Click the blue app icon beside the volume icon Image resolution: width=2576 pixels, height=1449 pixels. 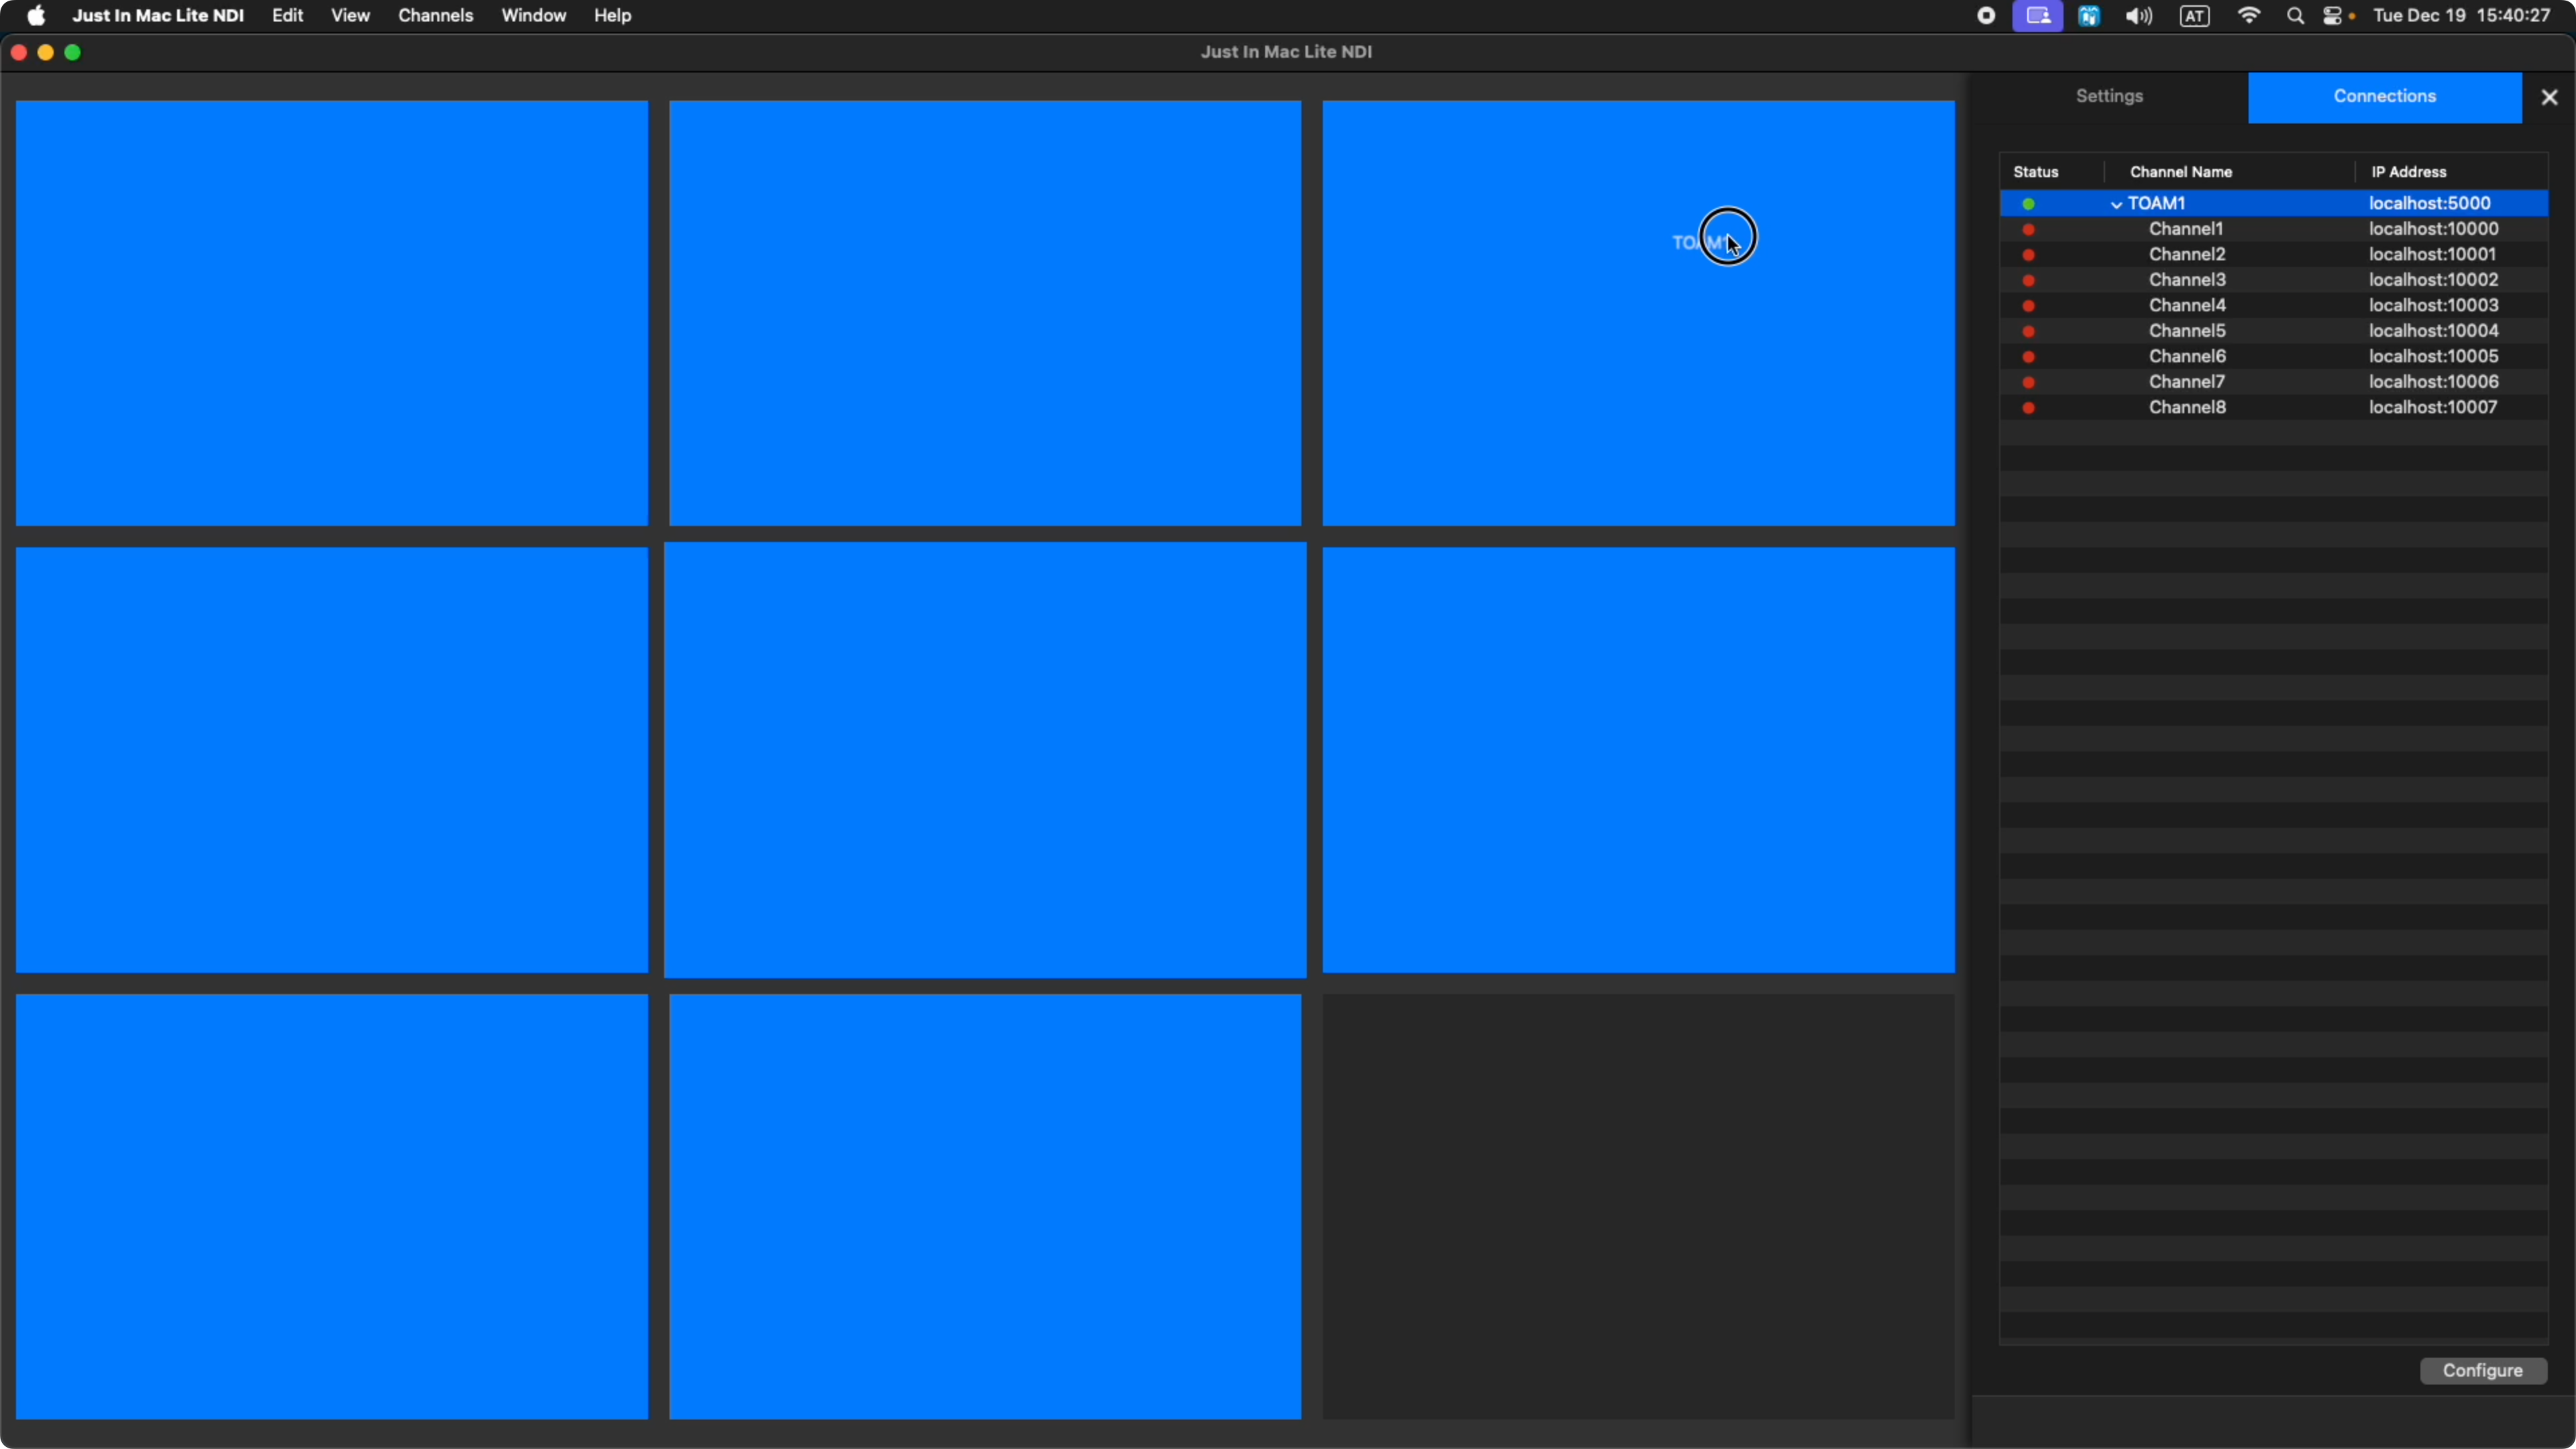point(2089,16)
